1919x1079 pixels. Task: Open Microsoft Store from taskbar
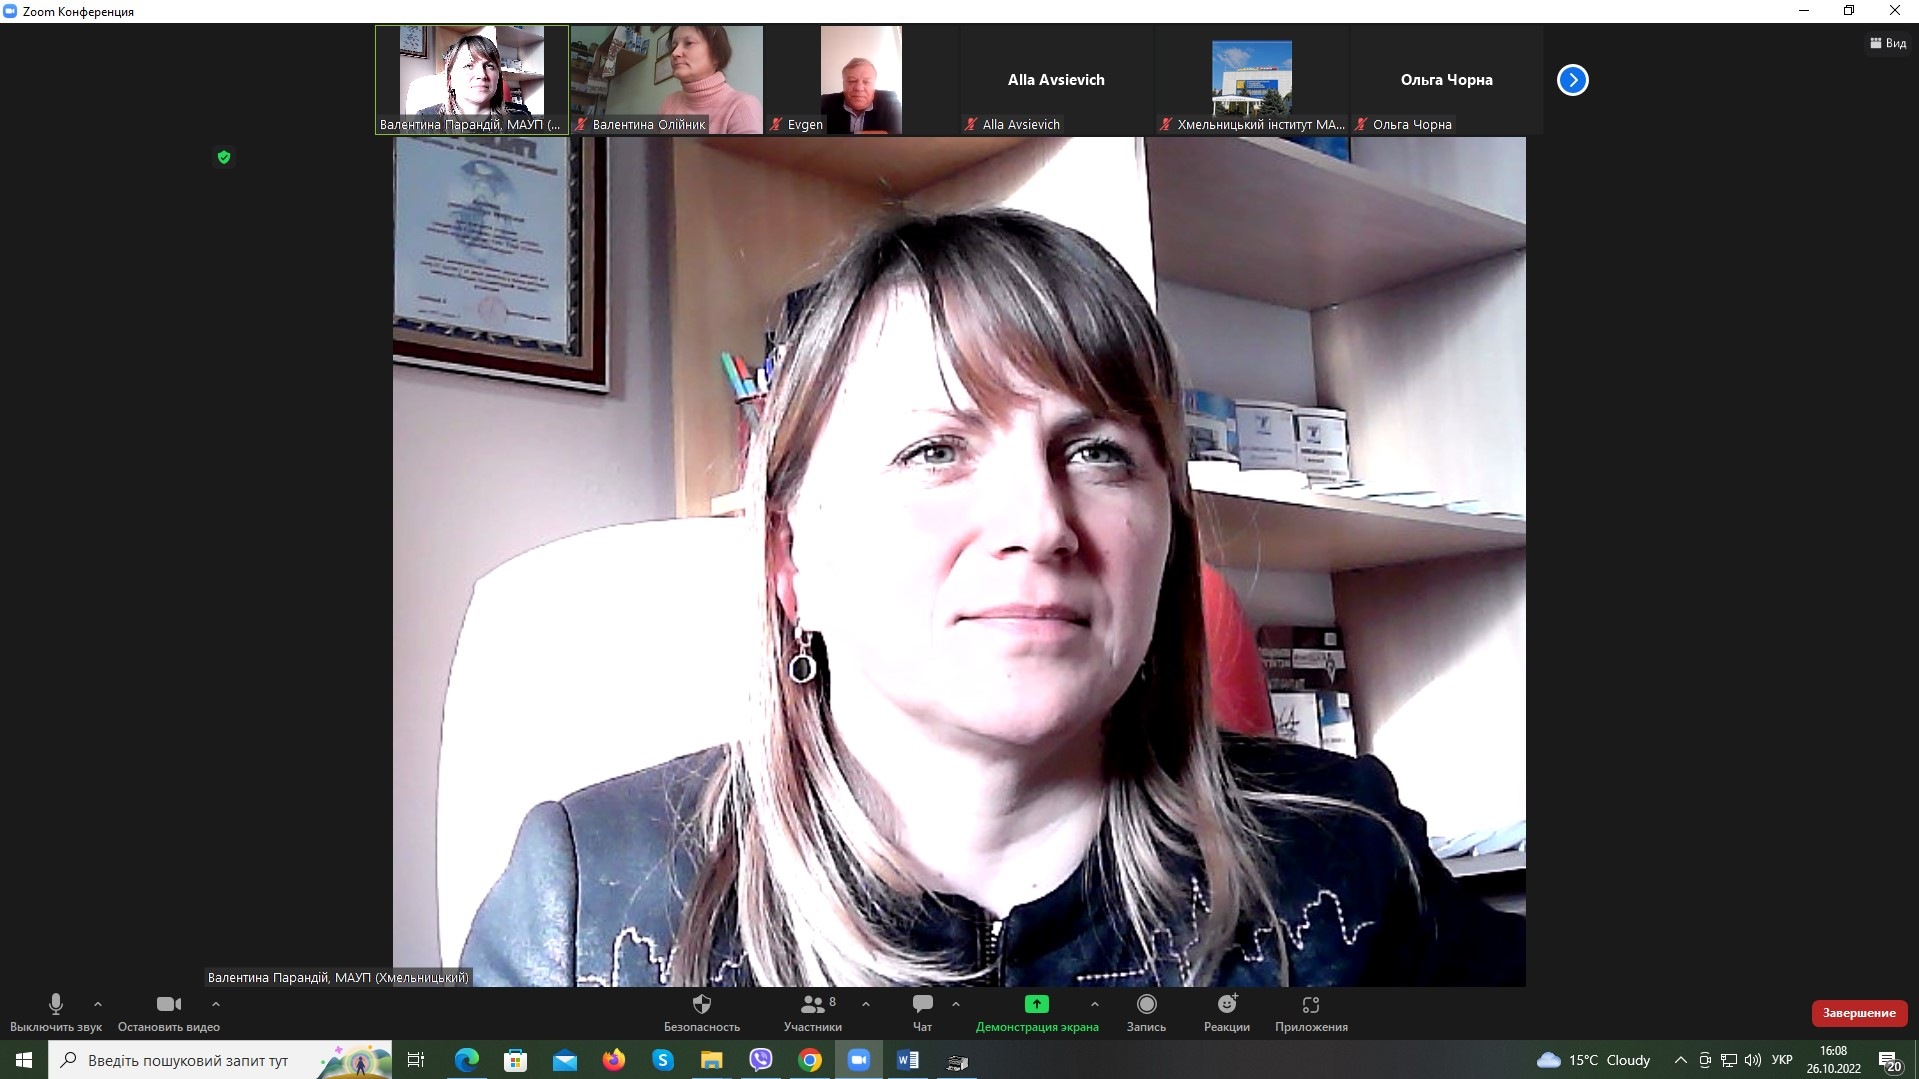click(x=516, y=1060)
